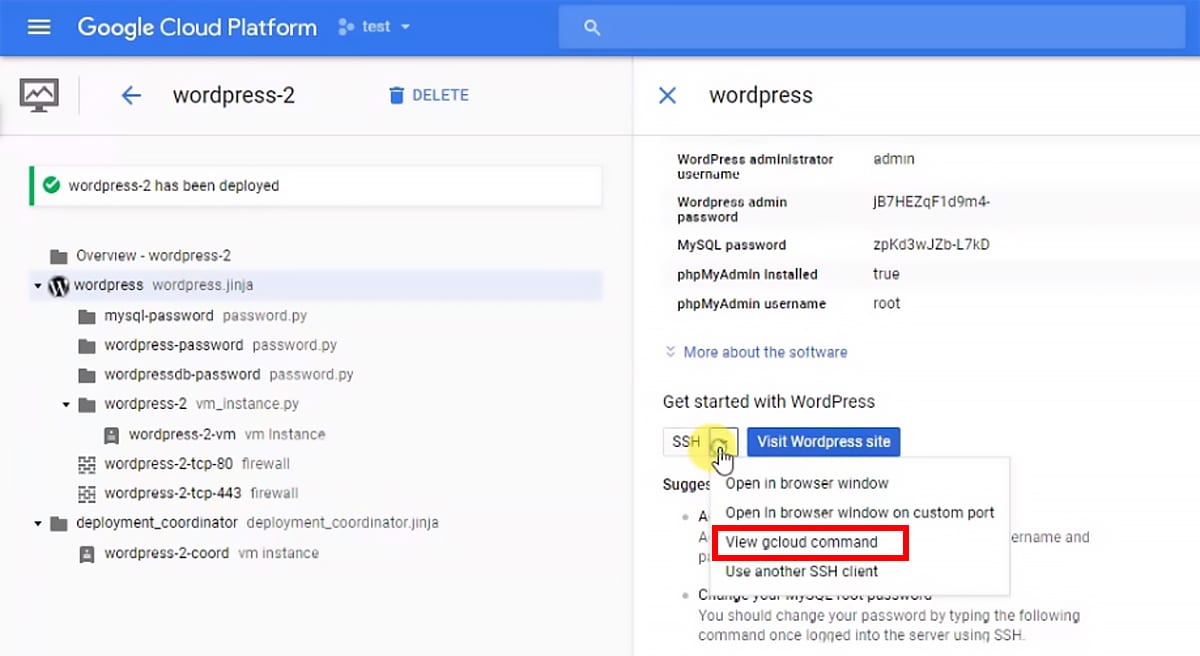Viewport: 1200px width, 656px height.
Task: Click the Deployment Manager monitor icon
Action: click(39, 95)
